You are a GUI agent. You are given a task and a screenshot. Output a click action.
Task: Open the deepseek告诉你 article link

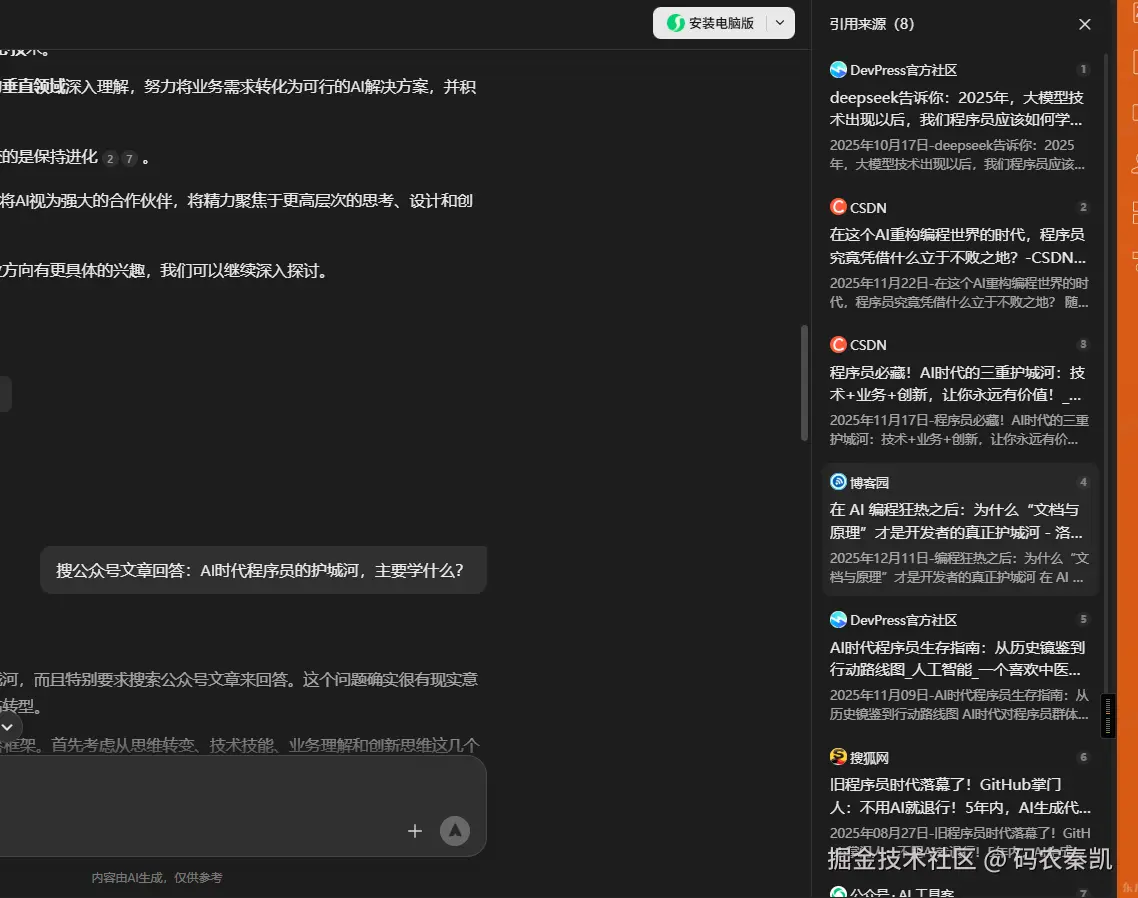tap(954, 108)
